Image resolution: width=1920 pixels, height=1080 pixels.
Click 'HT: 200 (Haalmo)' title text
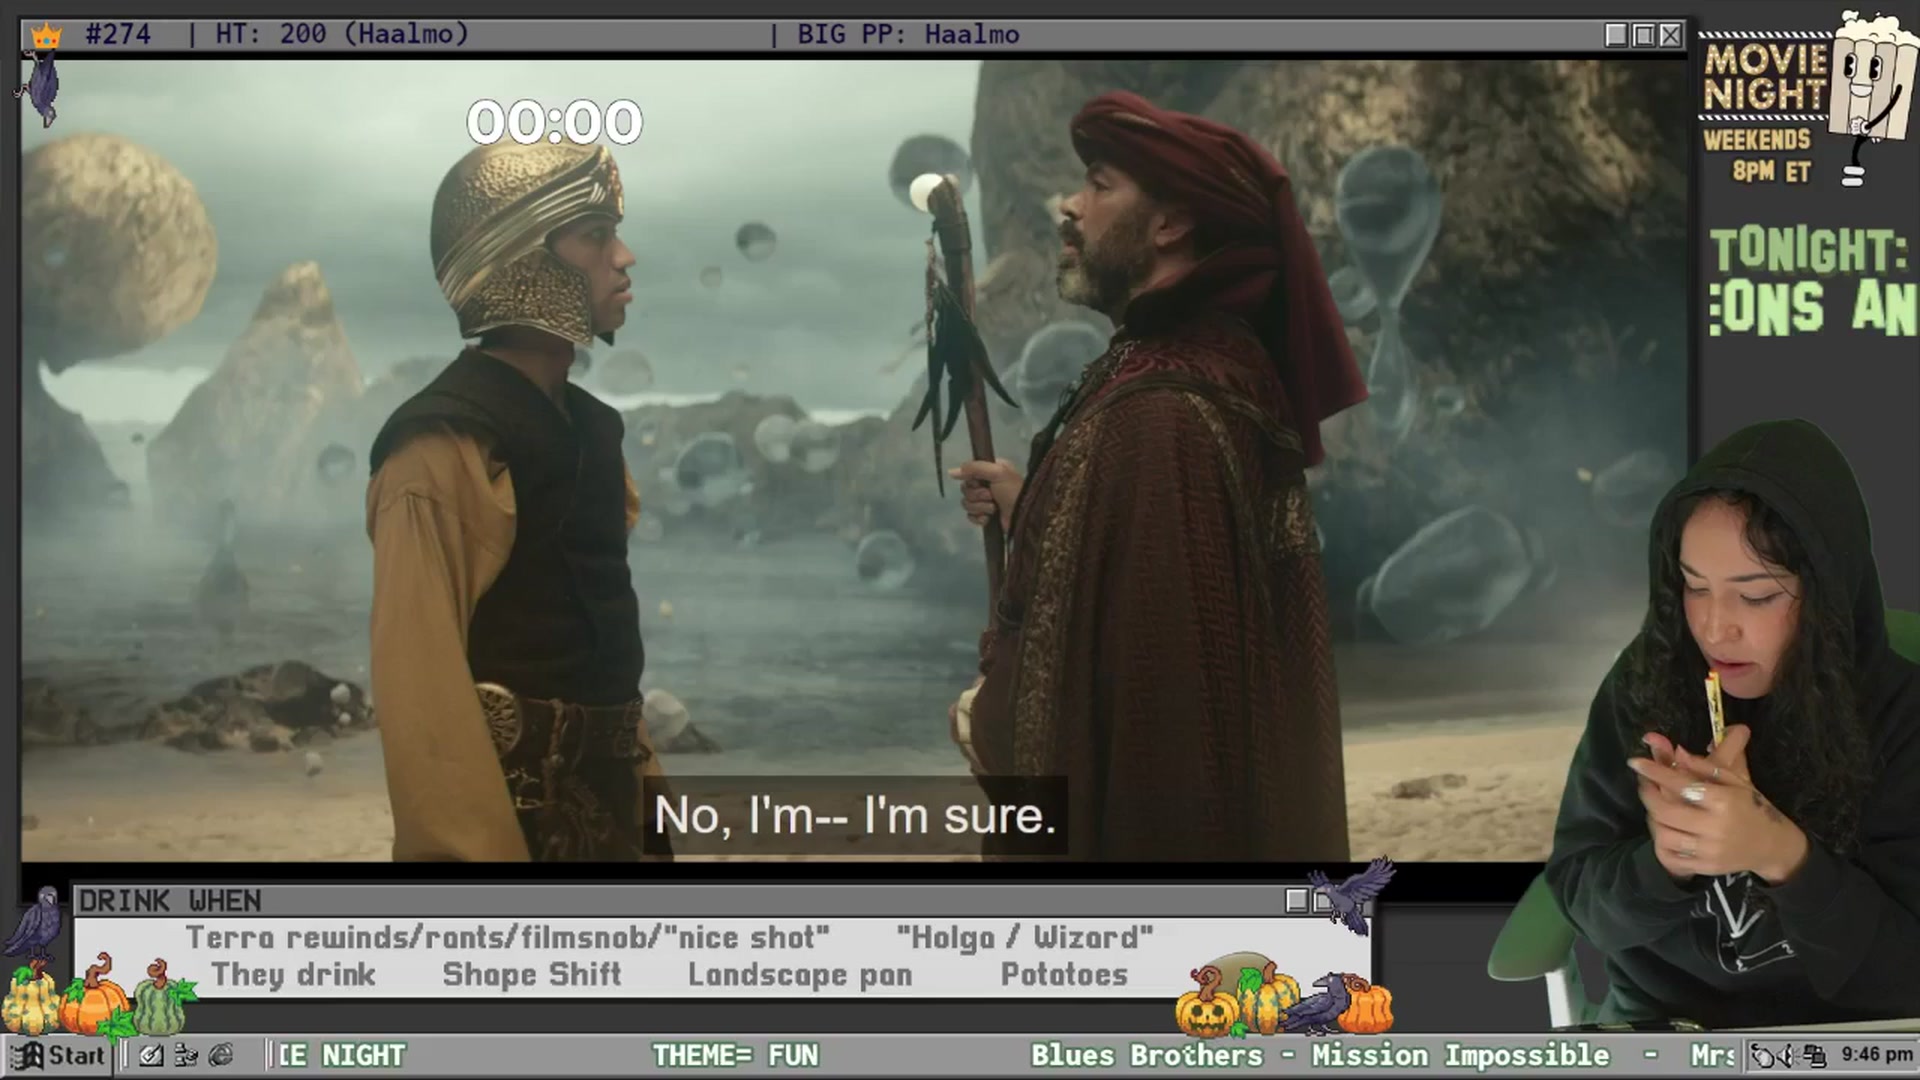[342, 34]
